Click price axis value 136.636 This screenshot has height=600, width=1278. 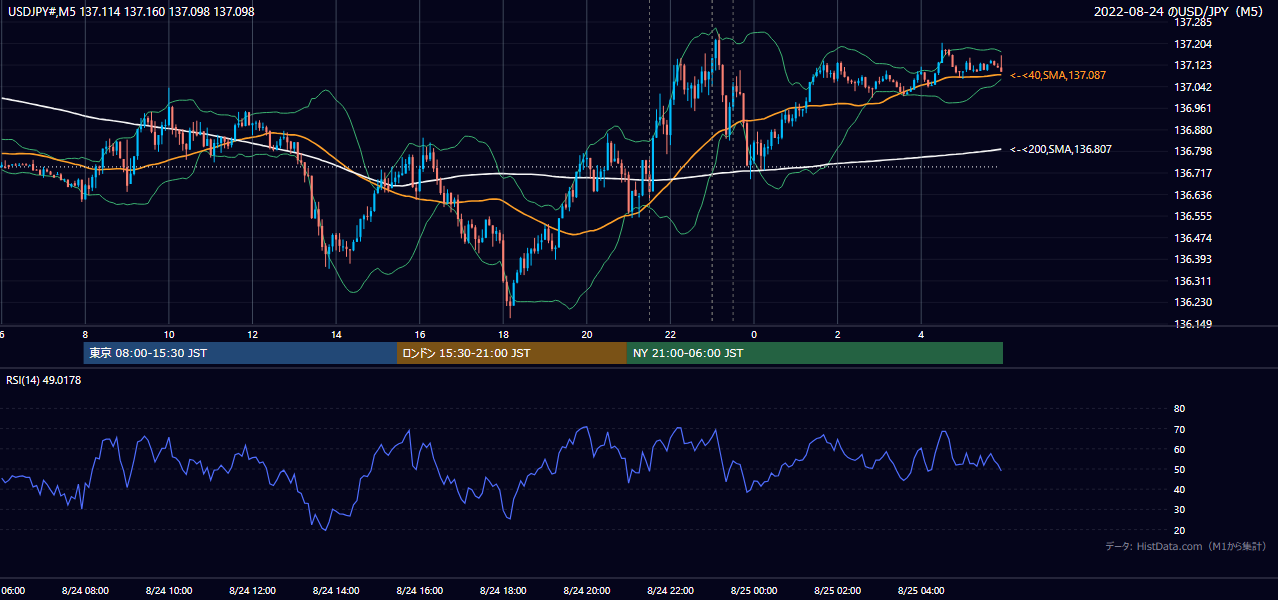[x=1194, y=195]
